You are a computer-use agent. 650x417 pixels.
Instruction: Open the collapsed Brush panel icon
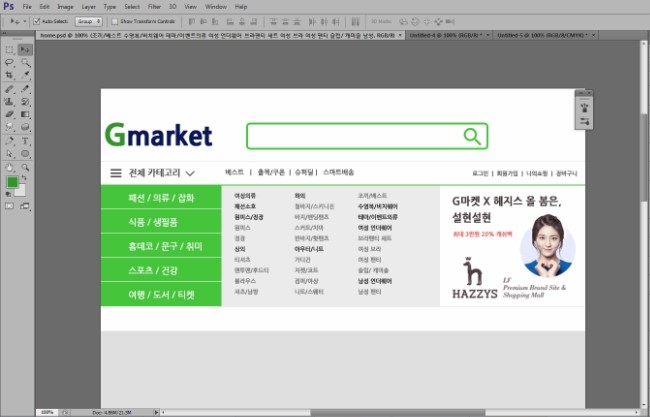585,108
